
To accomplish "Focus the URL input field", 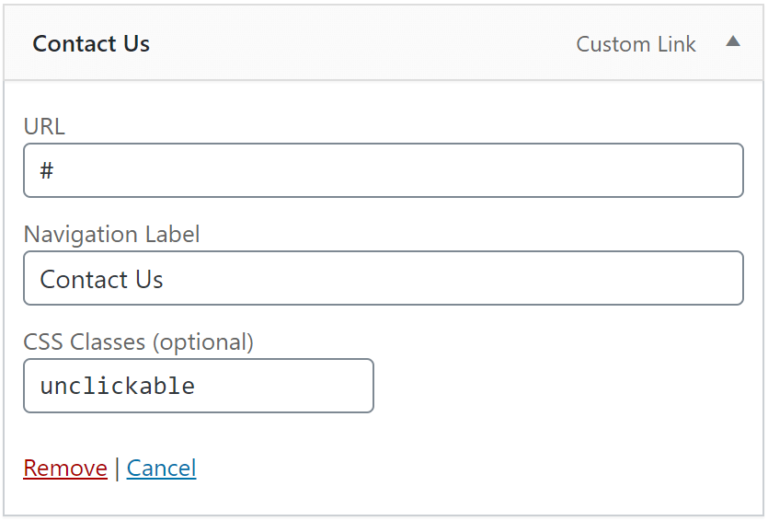I will click(x=384, y=170).
